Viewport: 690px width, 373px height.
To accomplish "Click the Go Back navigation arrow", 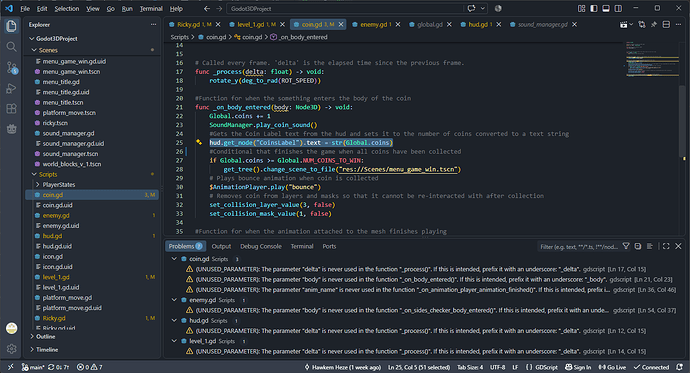I will point(207,8).
